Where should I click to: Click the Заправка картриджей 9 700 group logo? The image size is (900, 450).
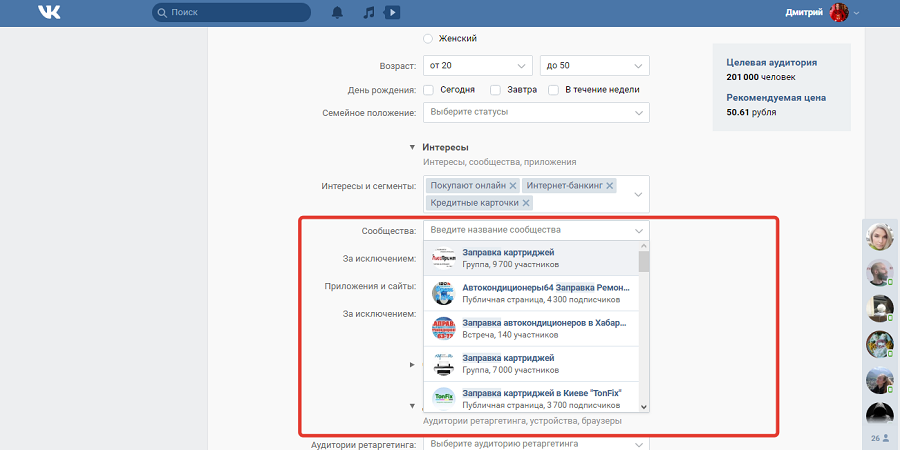(x=443, y=258)
